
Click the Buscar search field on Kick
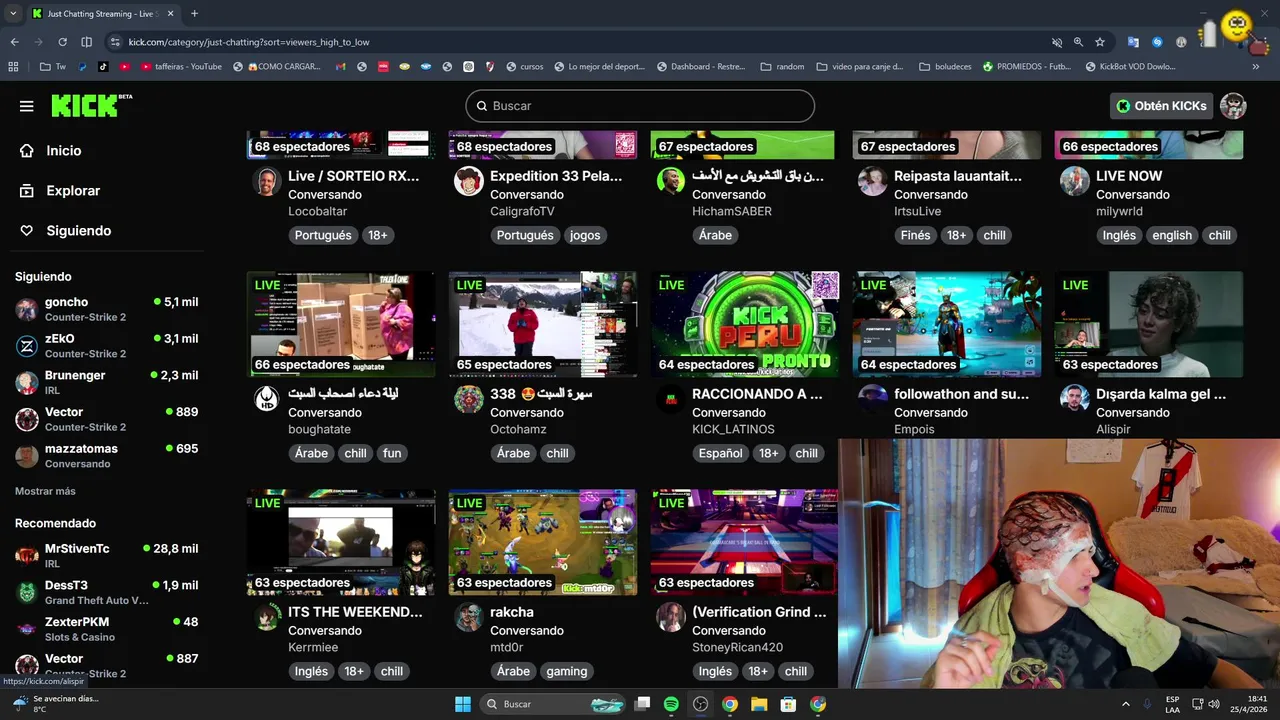[x=640, y=106]
